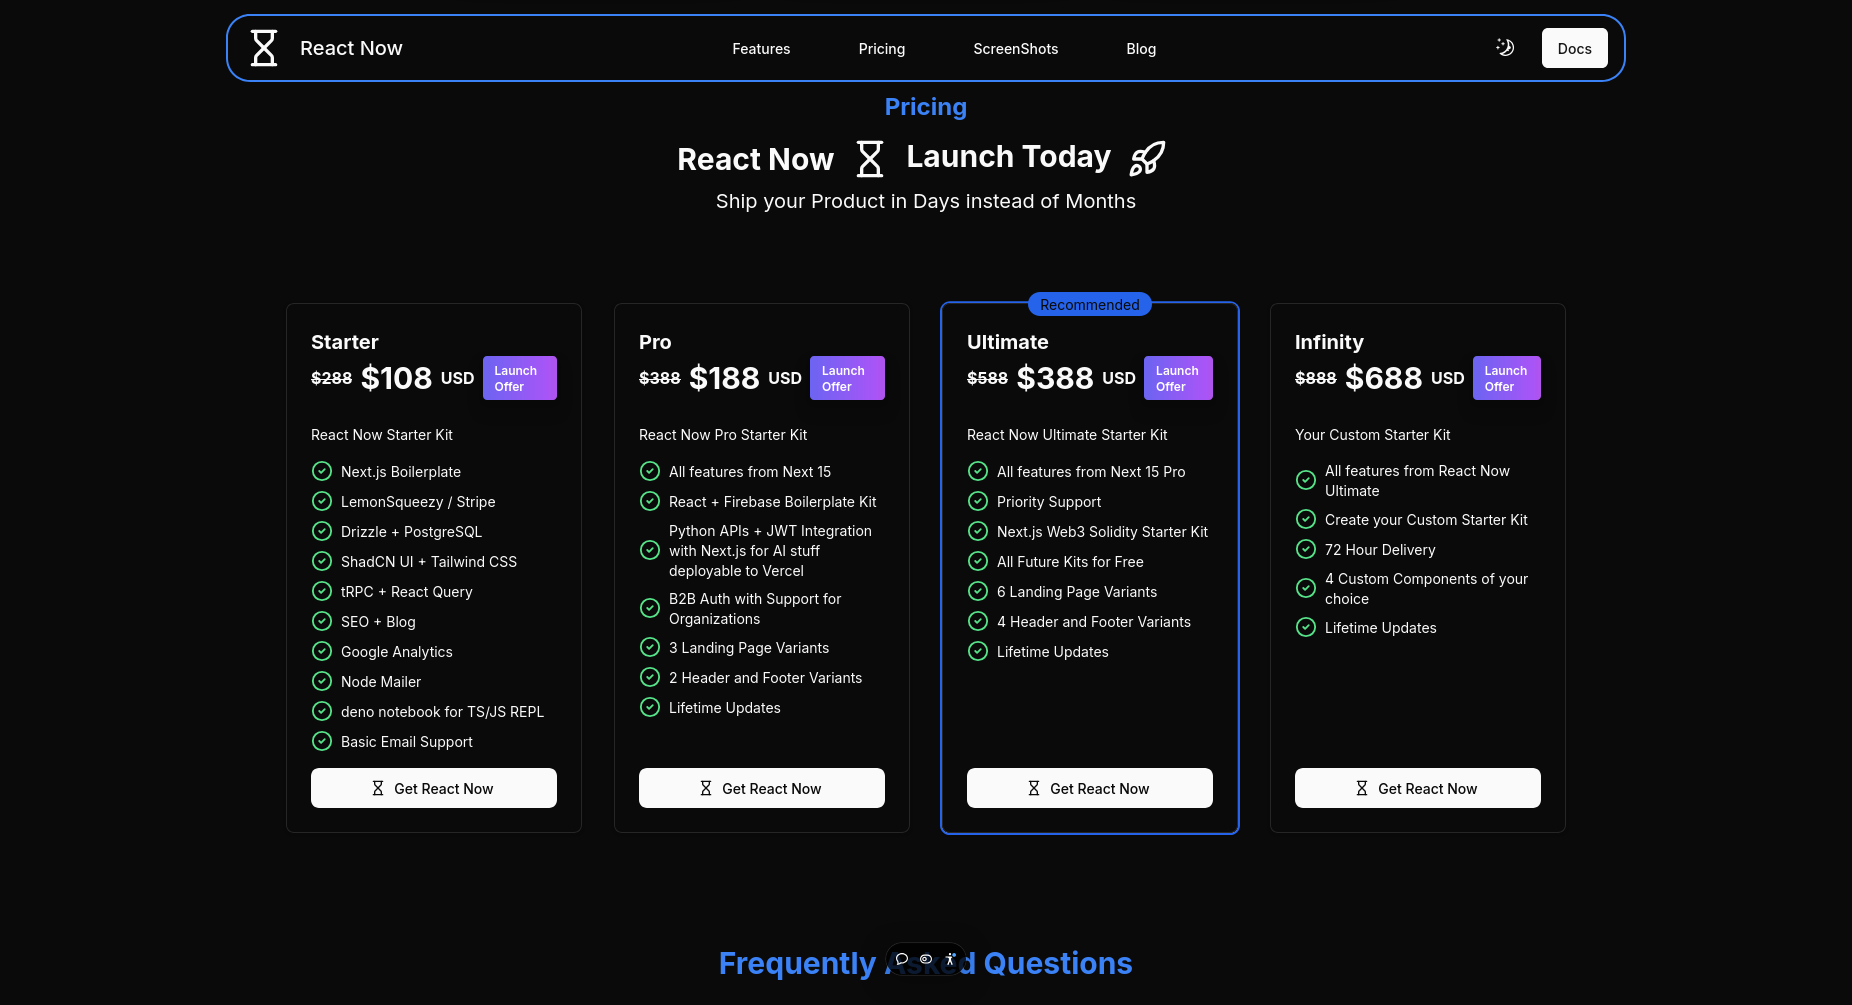Click the Infinity plan title

click(x=1329, y=342)
